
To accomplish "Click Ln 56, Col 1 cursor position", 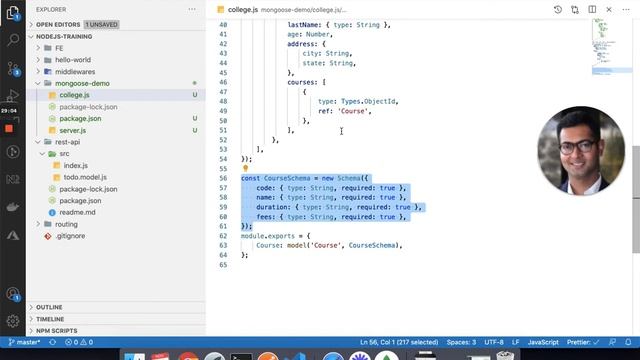I will click(x=399, y=342).
